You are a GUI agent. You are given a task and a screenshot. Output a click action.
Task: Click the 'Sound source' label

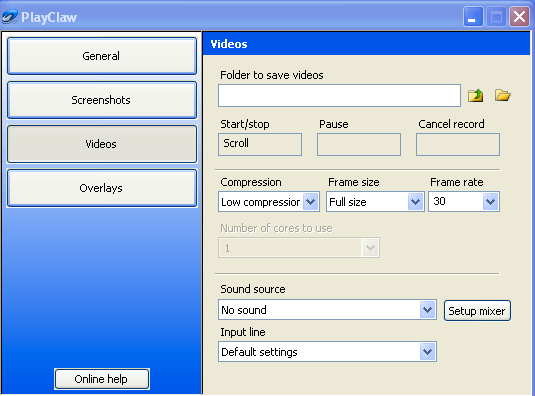pos(253,289)
